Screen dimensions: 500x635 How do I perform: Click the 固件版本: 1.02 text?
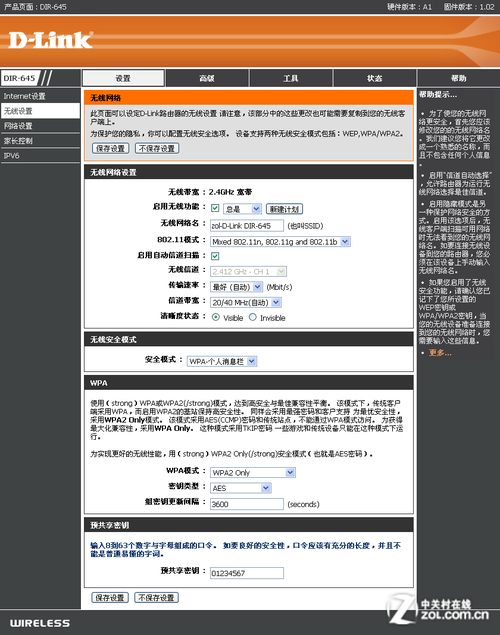(x=469, y=7)
